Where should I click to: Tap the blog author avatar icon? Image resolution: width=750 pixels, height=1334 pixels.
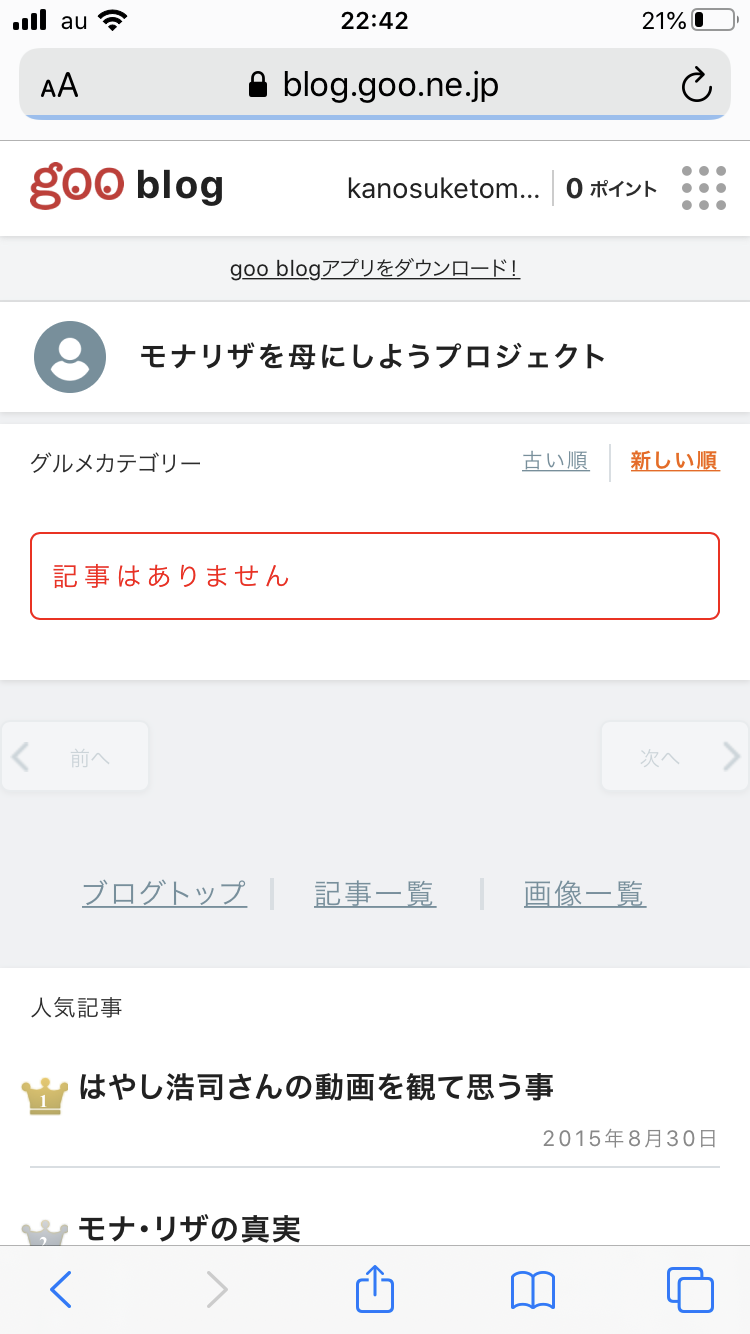70,357
